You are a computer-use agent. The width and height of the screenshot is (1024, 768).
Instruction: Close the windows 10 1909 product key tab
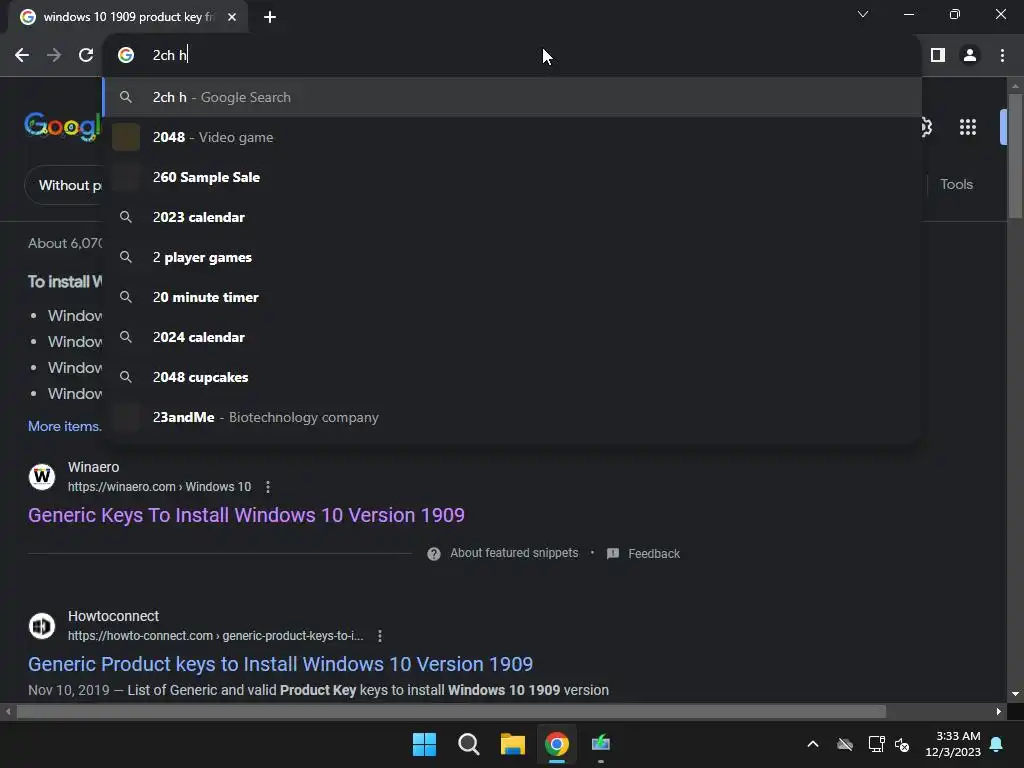232,17
